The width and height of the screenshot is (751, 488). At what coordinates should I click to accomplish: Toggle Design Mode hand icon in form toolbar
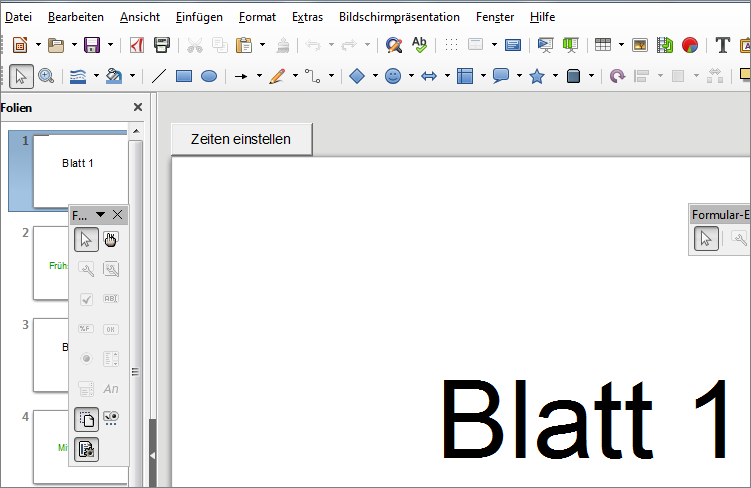pyautogui.click(x=111, y=239)
